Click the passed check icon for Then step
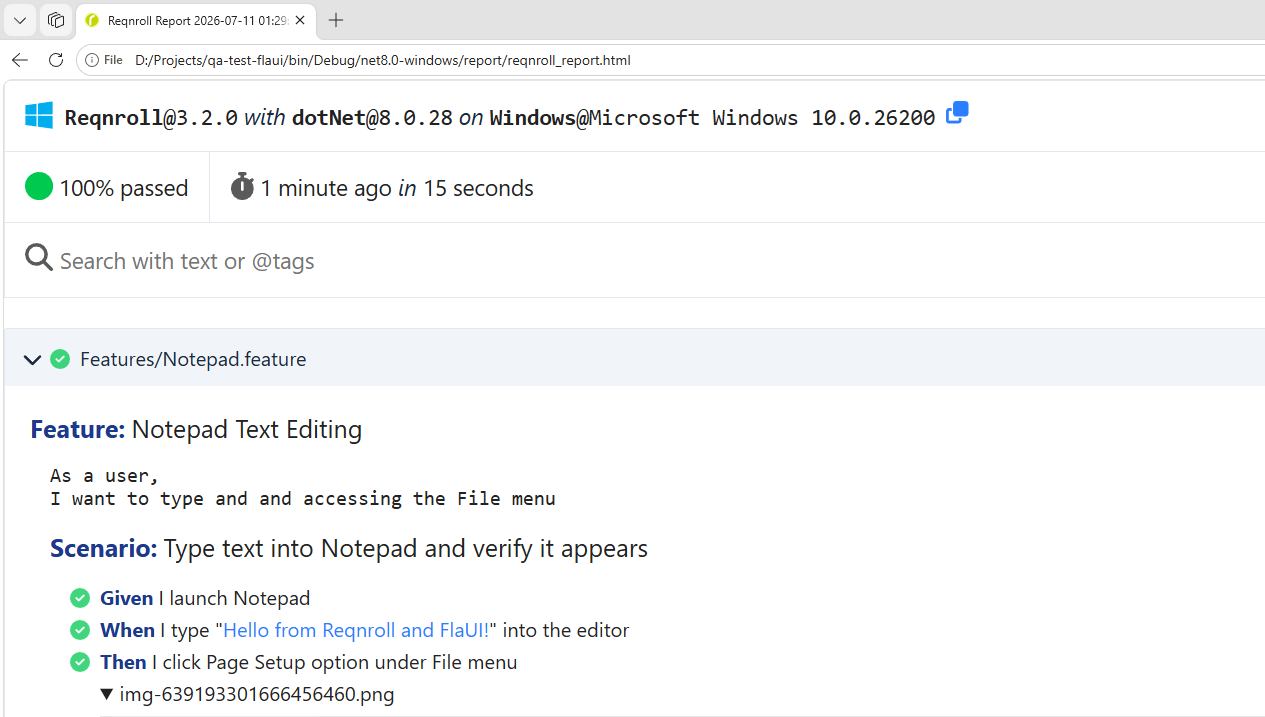The height and width of the screenshot is (717, 1265). tap(80, 662)
